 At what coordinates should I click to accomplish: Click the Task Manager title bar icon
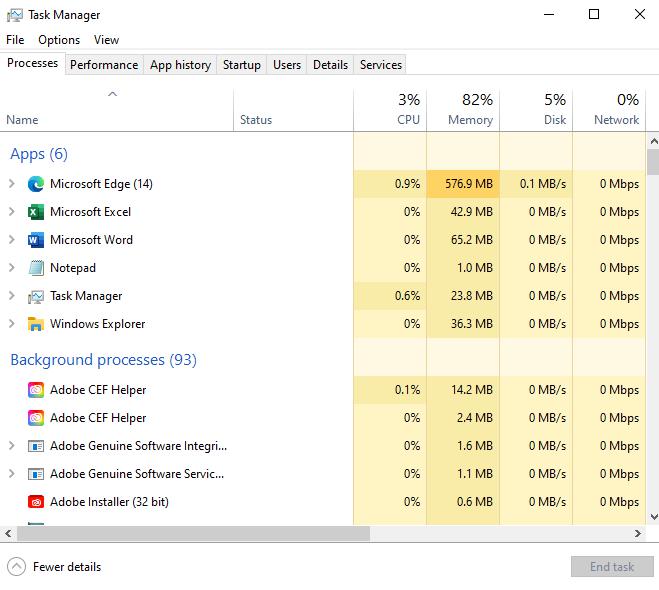(15, 15)
